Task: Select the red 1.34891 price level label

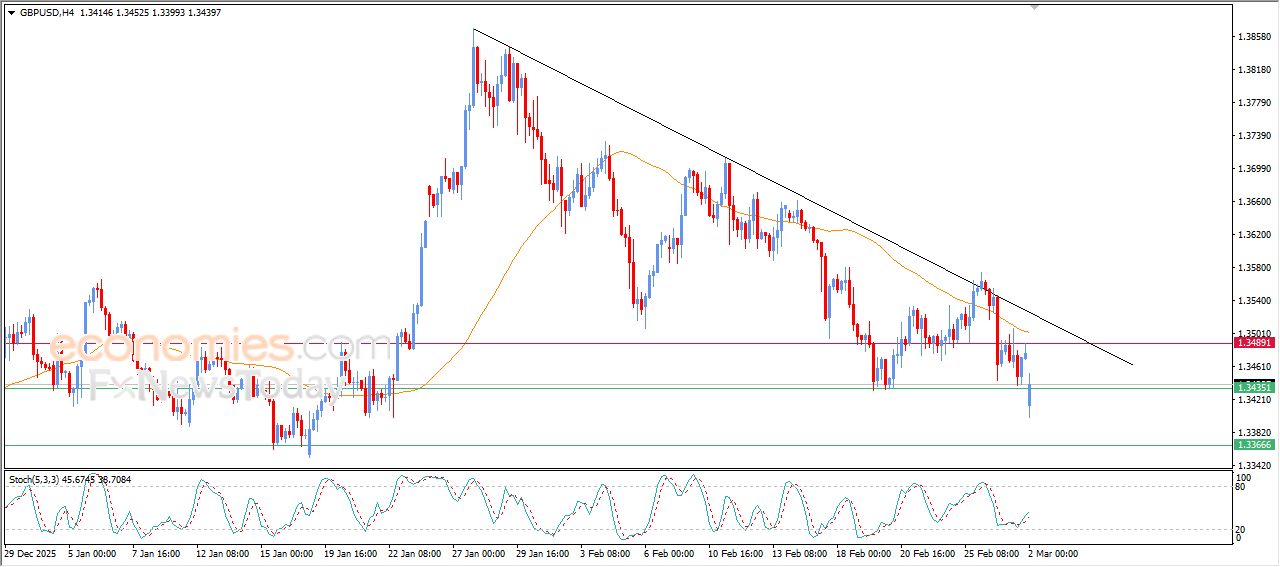Action: coord(1253,343)
